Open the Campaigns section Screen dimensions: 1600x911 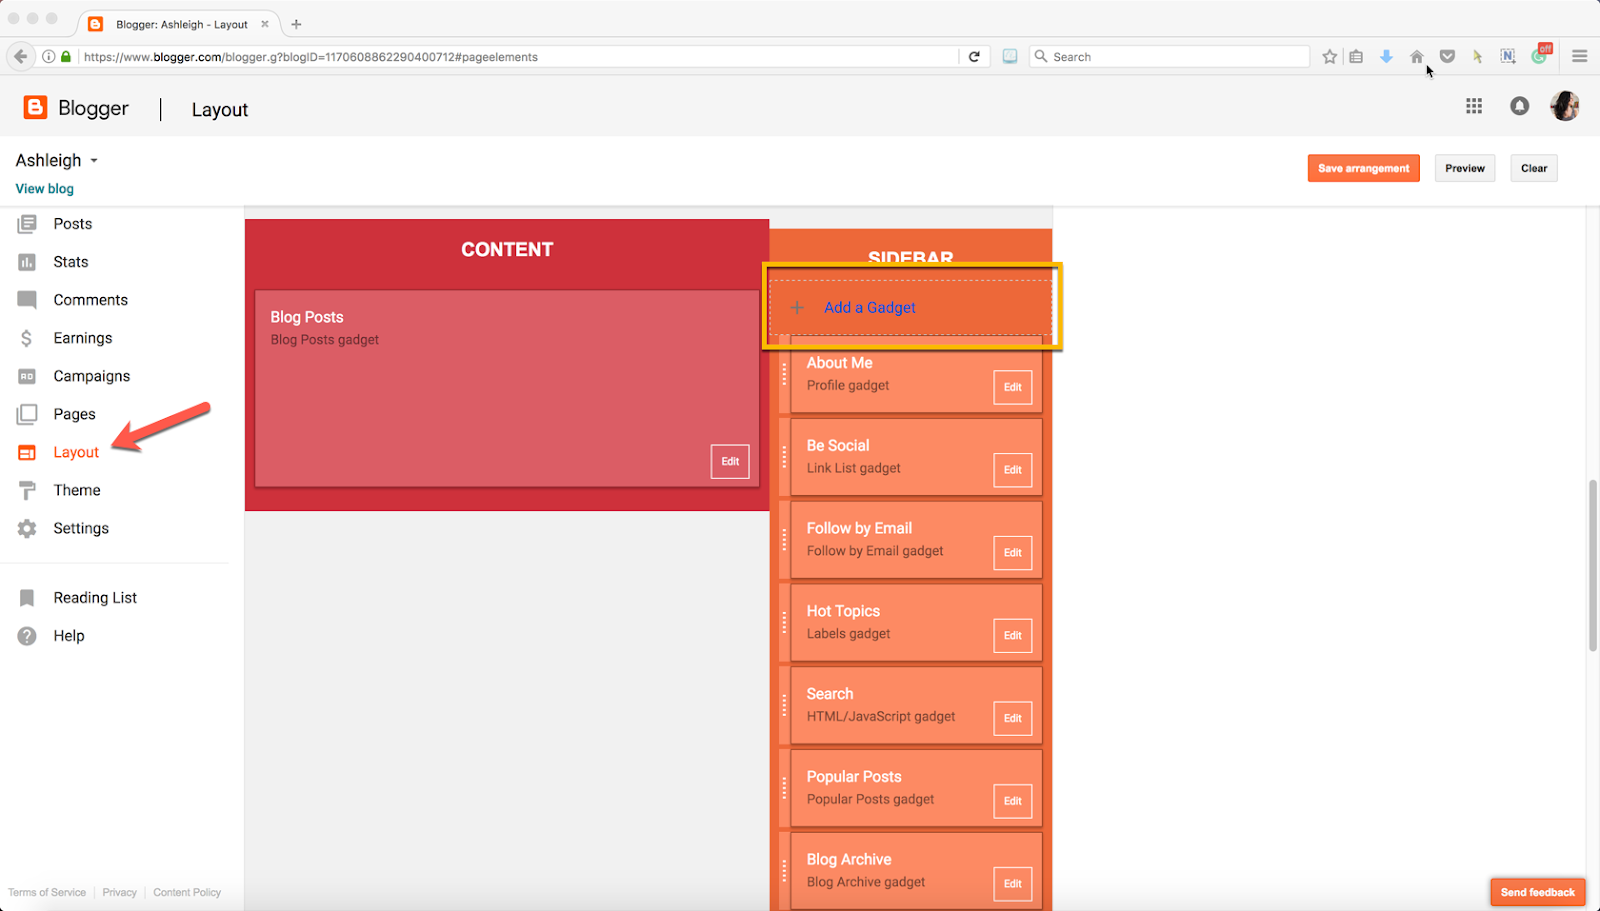tap(91, 375)
